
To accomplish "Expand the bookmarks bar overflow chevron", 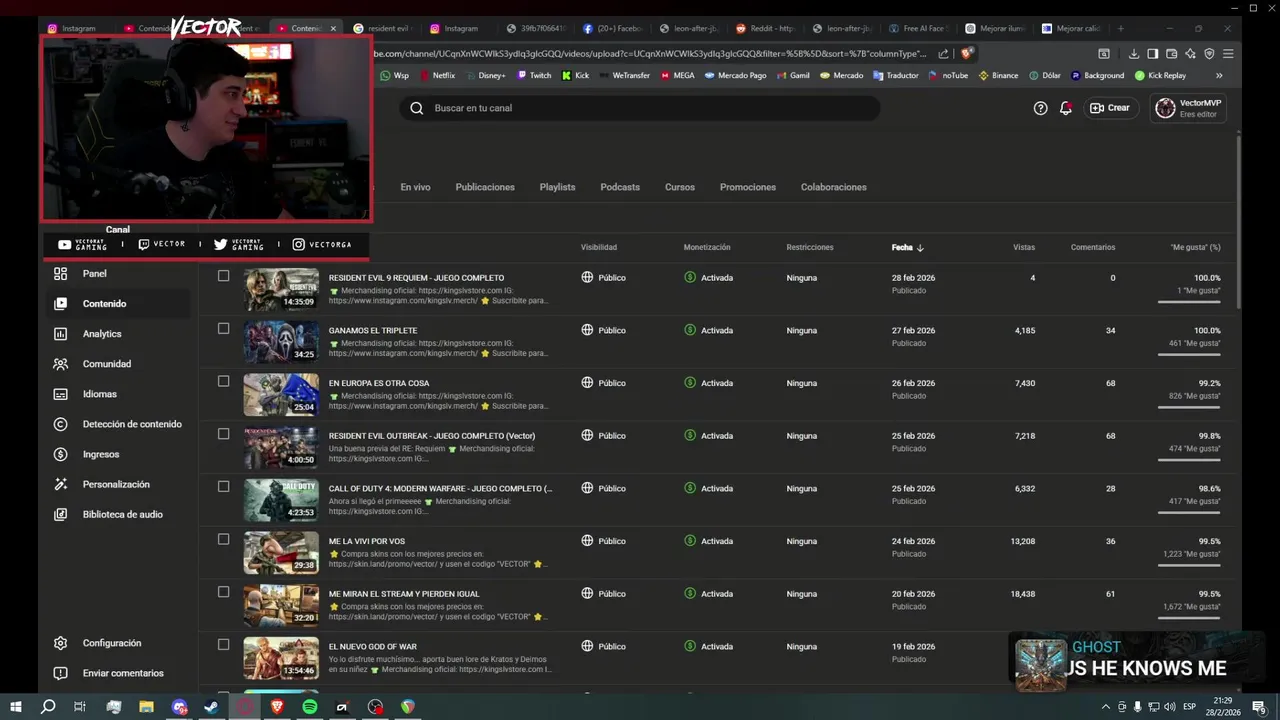I will point(1219,75).
